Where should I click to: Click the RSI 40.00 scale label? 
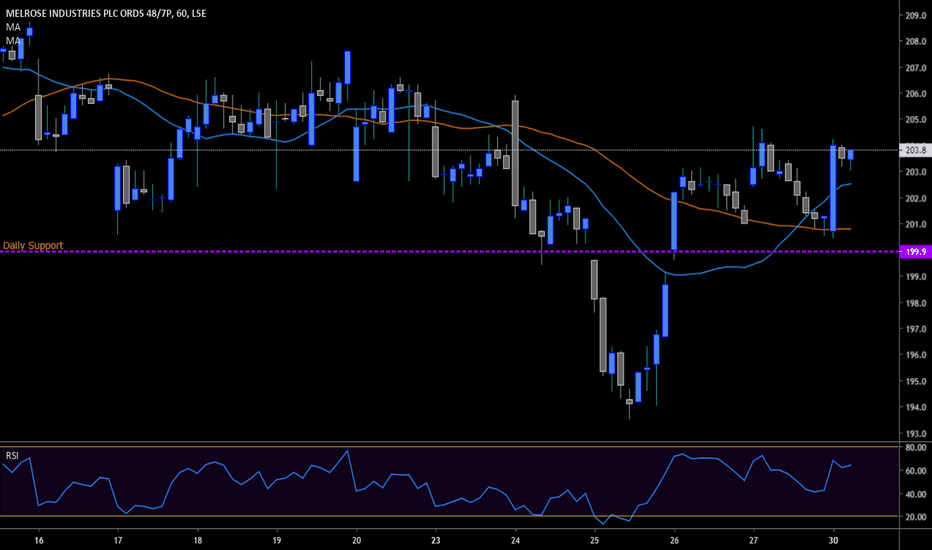click(x=915, y=494)
